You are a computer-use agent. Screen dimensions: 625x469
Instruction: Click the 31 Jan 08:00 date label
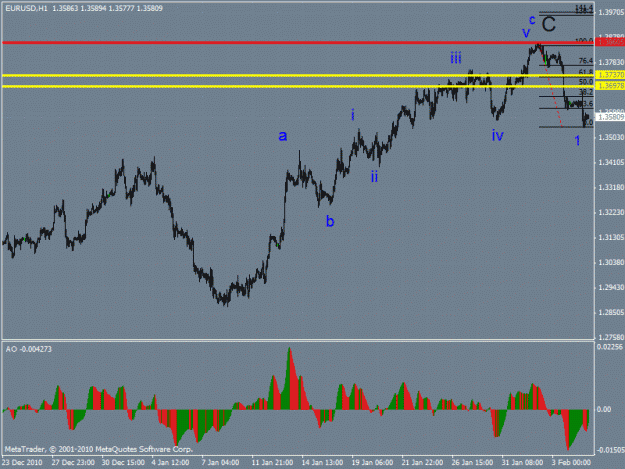[x=522, y=462]
